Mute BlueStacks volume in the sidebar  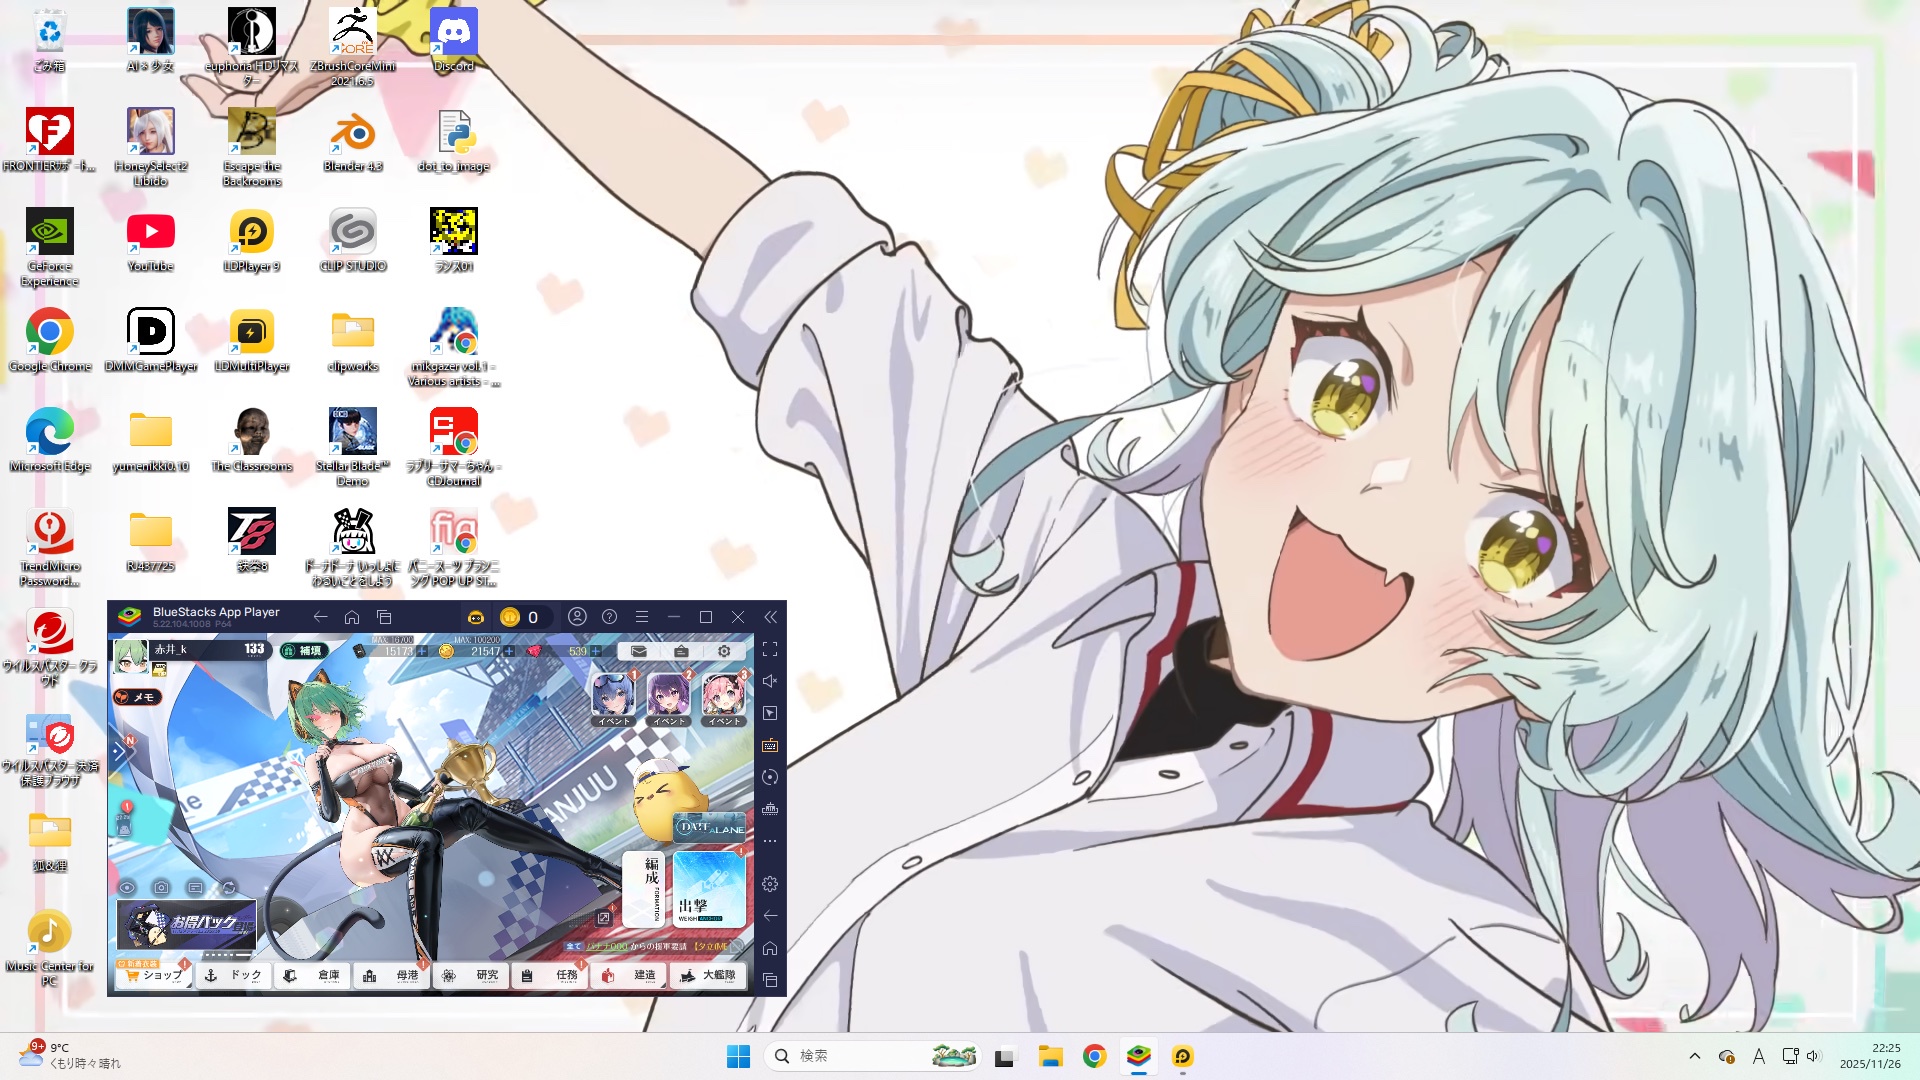770,681
